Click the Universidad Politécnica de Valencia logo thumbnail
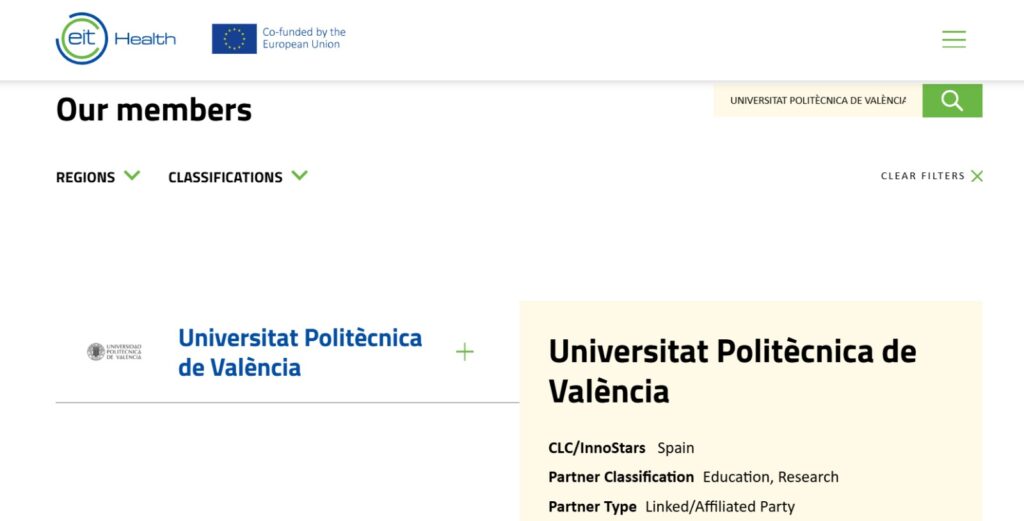Image resolution: width=1024 pixels, height=521 pixels. 114,352
